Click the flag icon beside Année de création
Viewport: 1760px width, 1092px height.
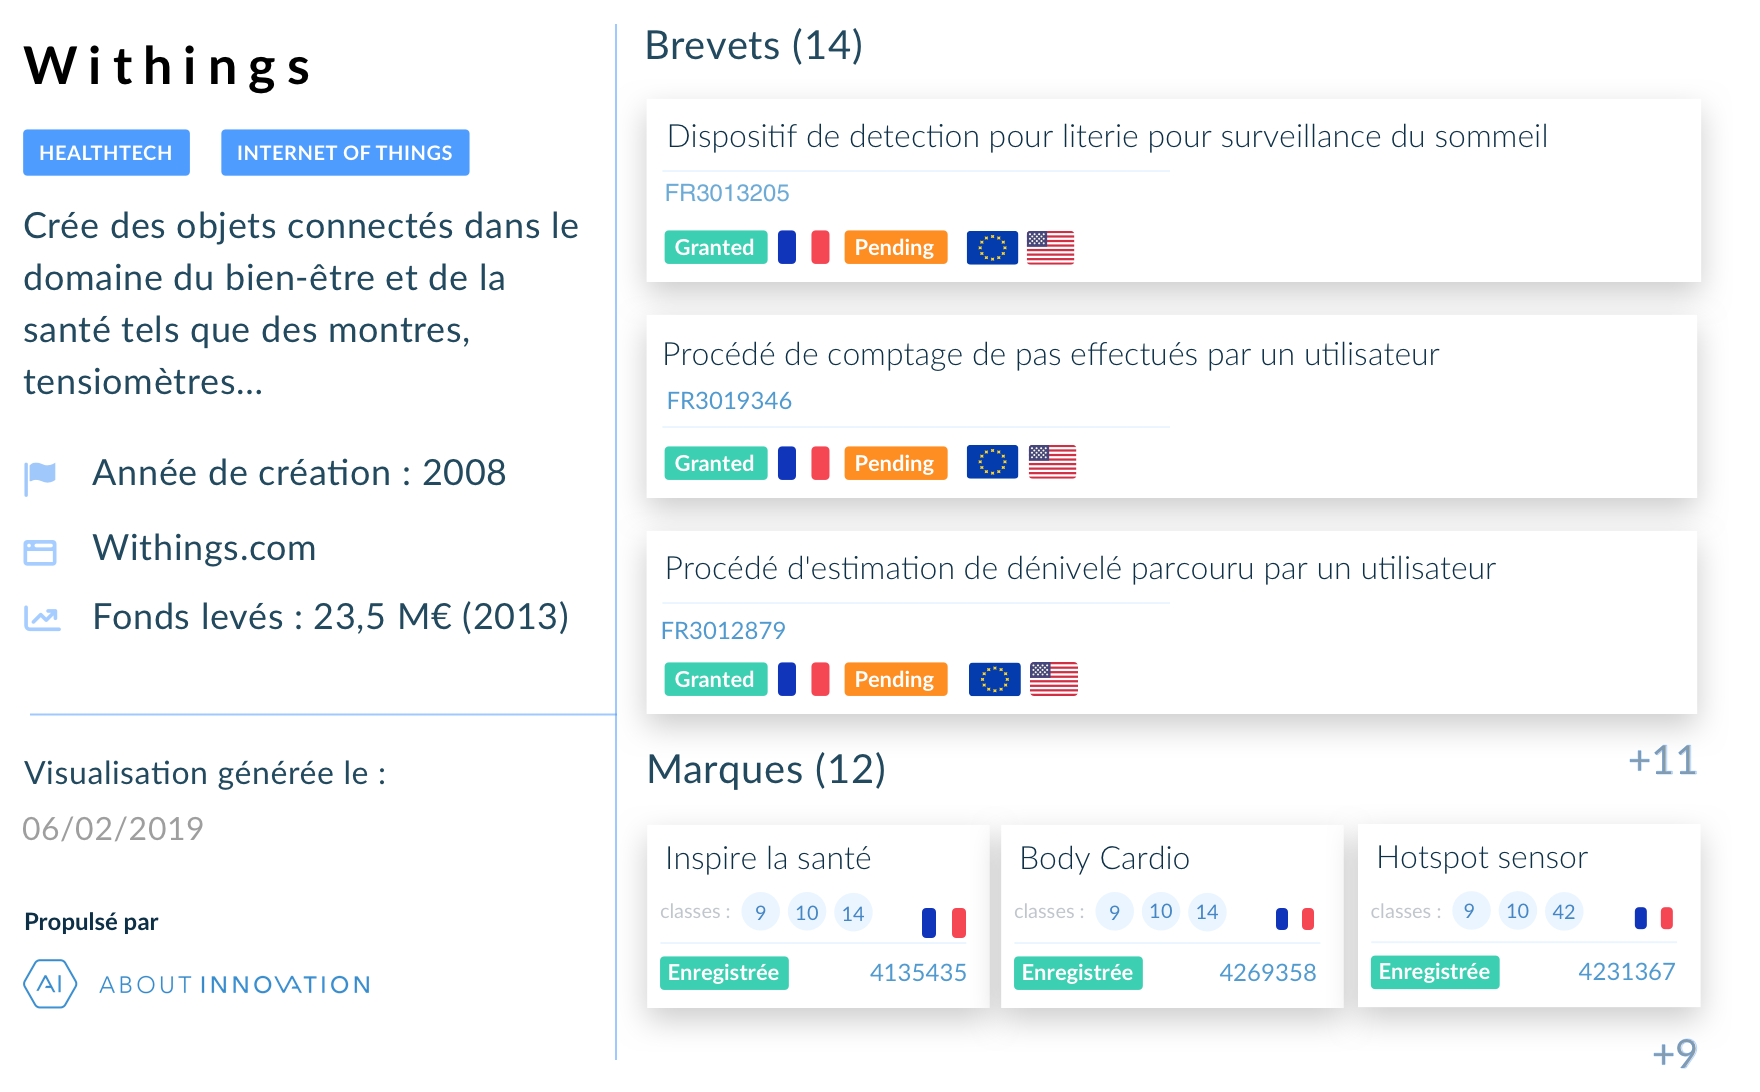coord(40,477)
